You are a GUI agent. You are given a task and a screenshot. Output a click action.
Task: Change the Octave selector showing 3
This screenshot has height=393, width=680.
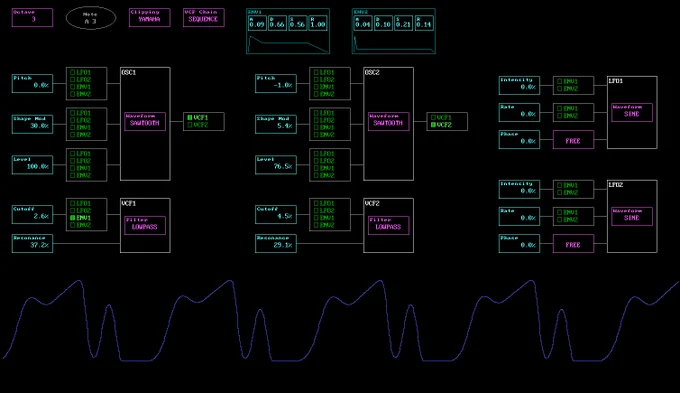pyautogui.click(x=33, y=18)
